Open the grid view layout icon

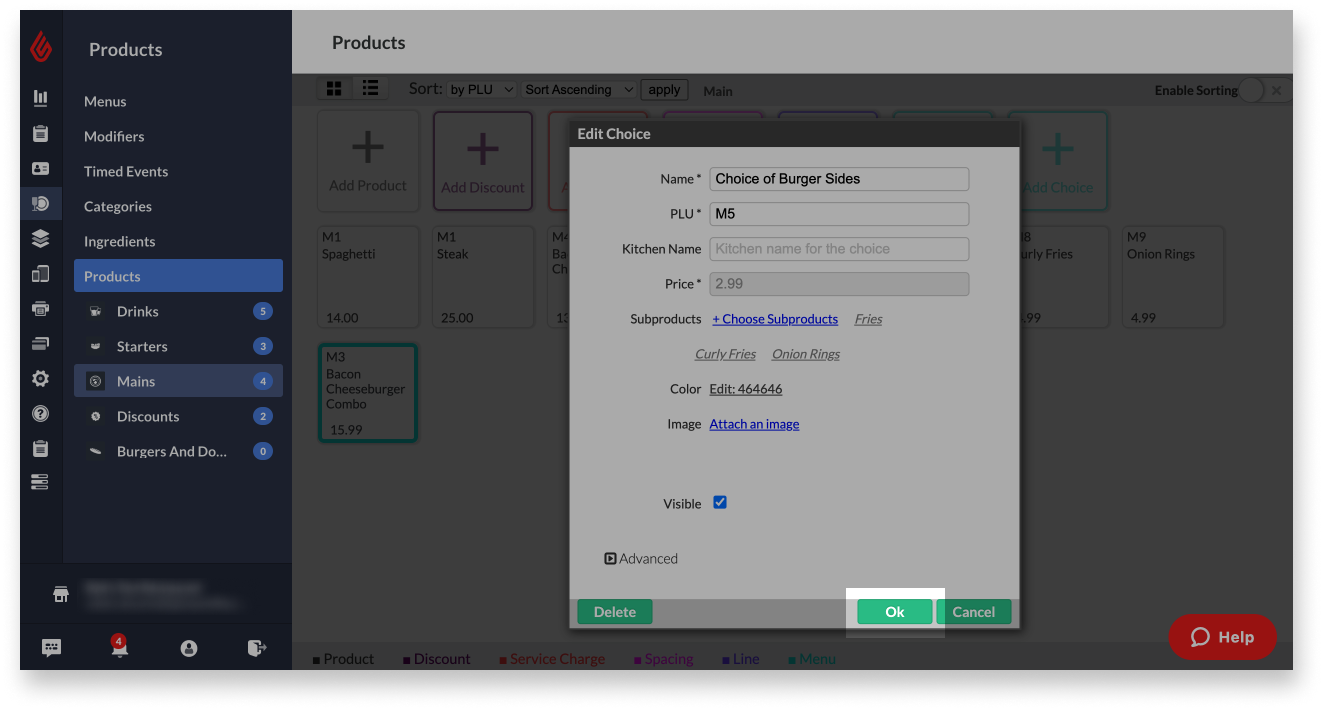point(334,88)
